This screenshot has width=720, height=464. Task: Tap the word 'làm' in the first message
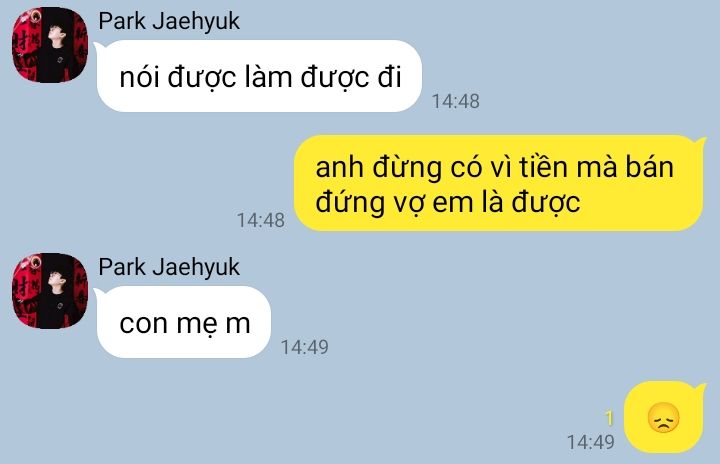pyautogui.click(x=268, y=77)
